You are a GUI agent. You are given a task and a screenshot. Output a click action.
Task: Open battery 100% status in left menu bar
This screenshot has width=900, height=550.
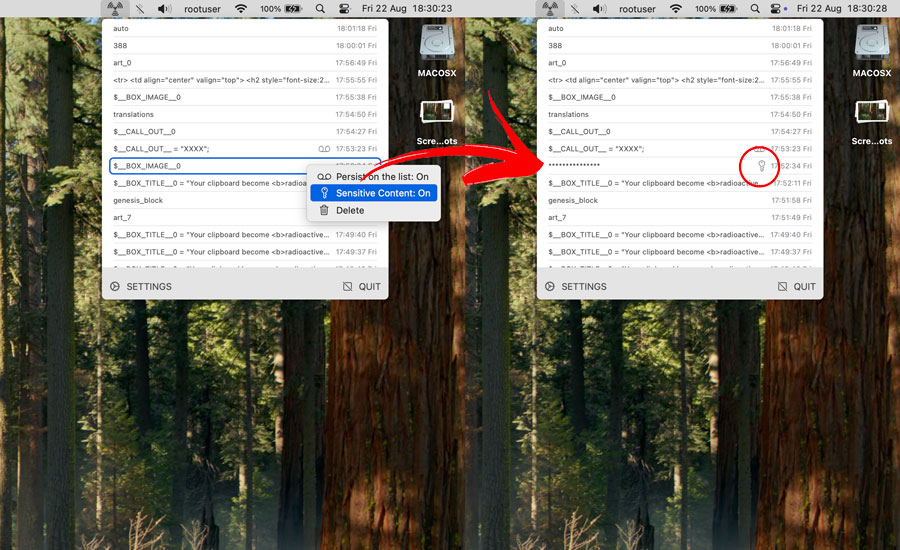(282, 9)
